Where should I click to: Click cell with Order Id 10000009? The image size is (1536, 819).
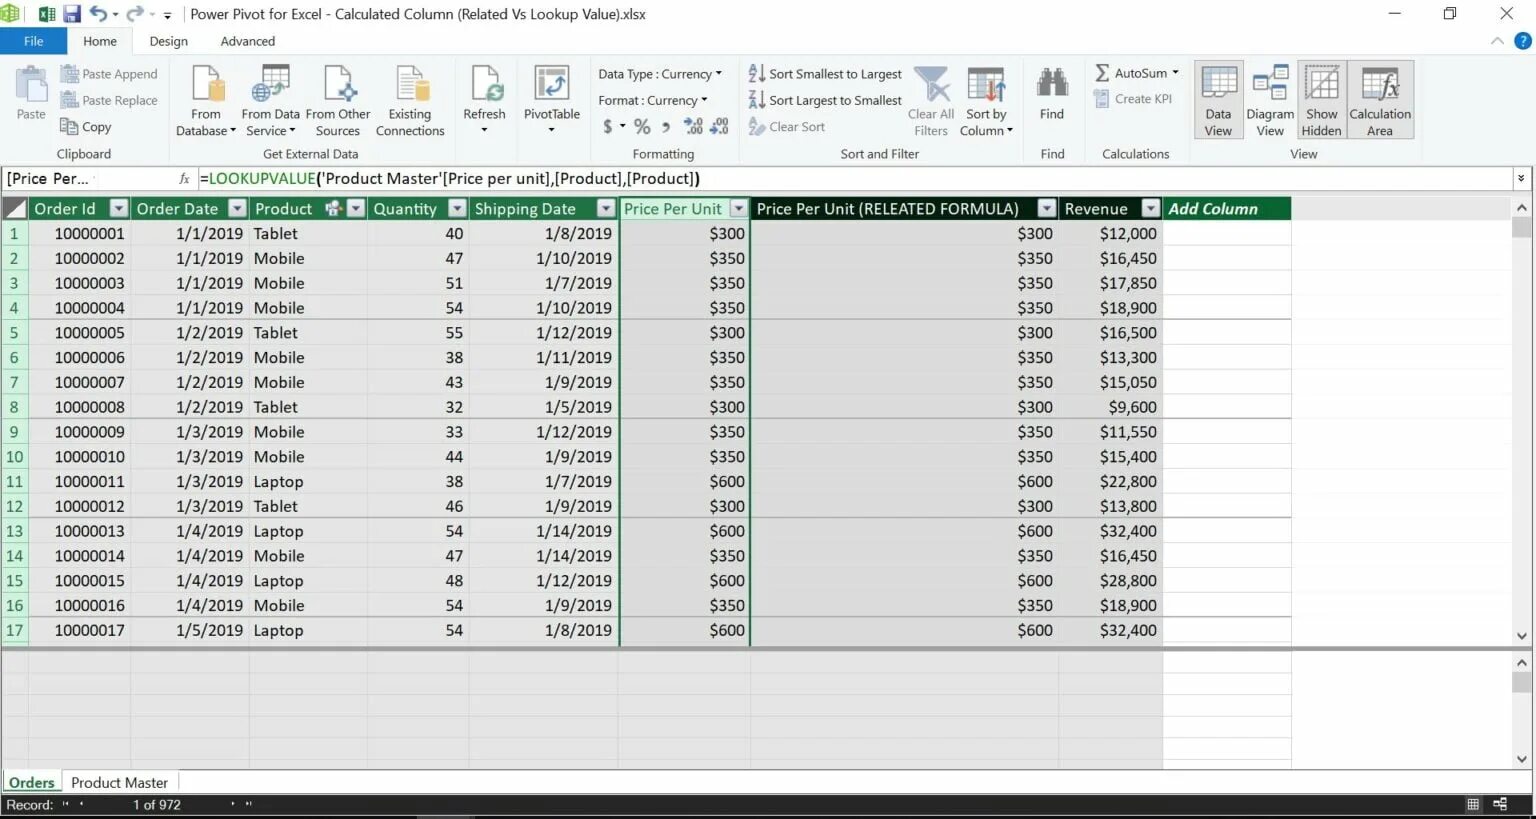tap(79, 432)
